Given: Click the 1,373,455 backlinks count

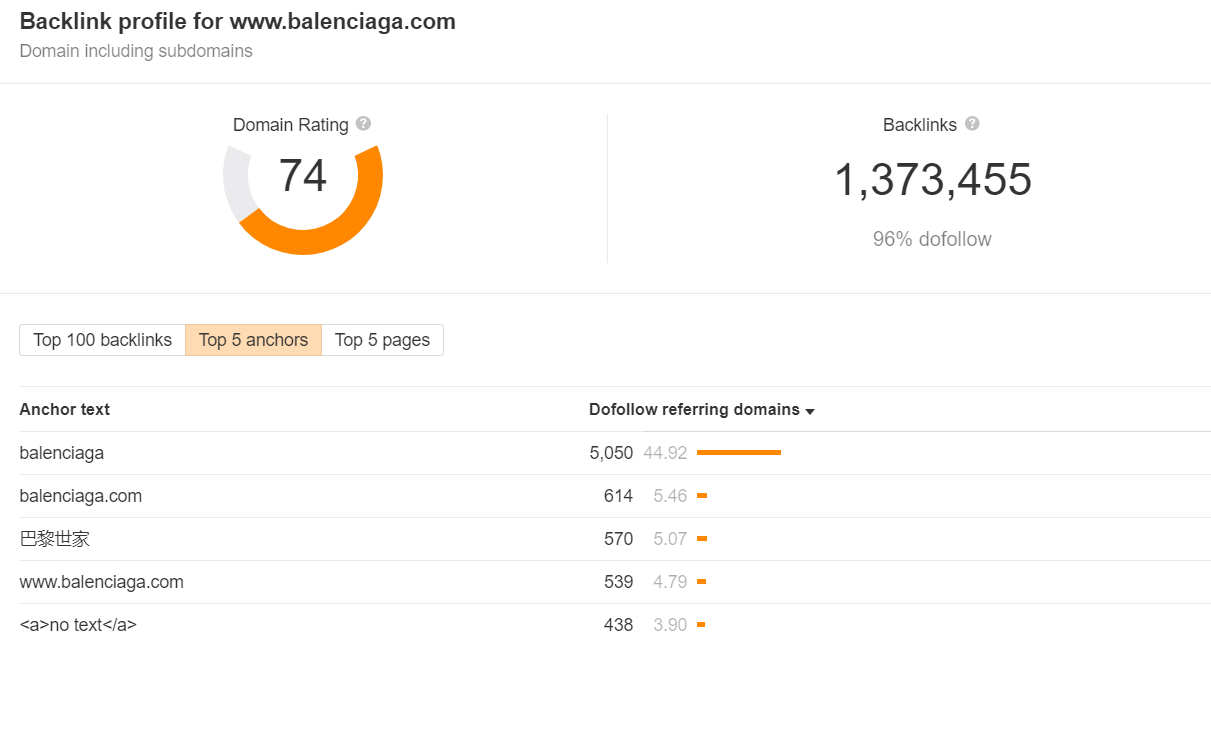Looking at the screenshot, I should 932,180.
